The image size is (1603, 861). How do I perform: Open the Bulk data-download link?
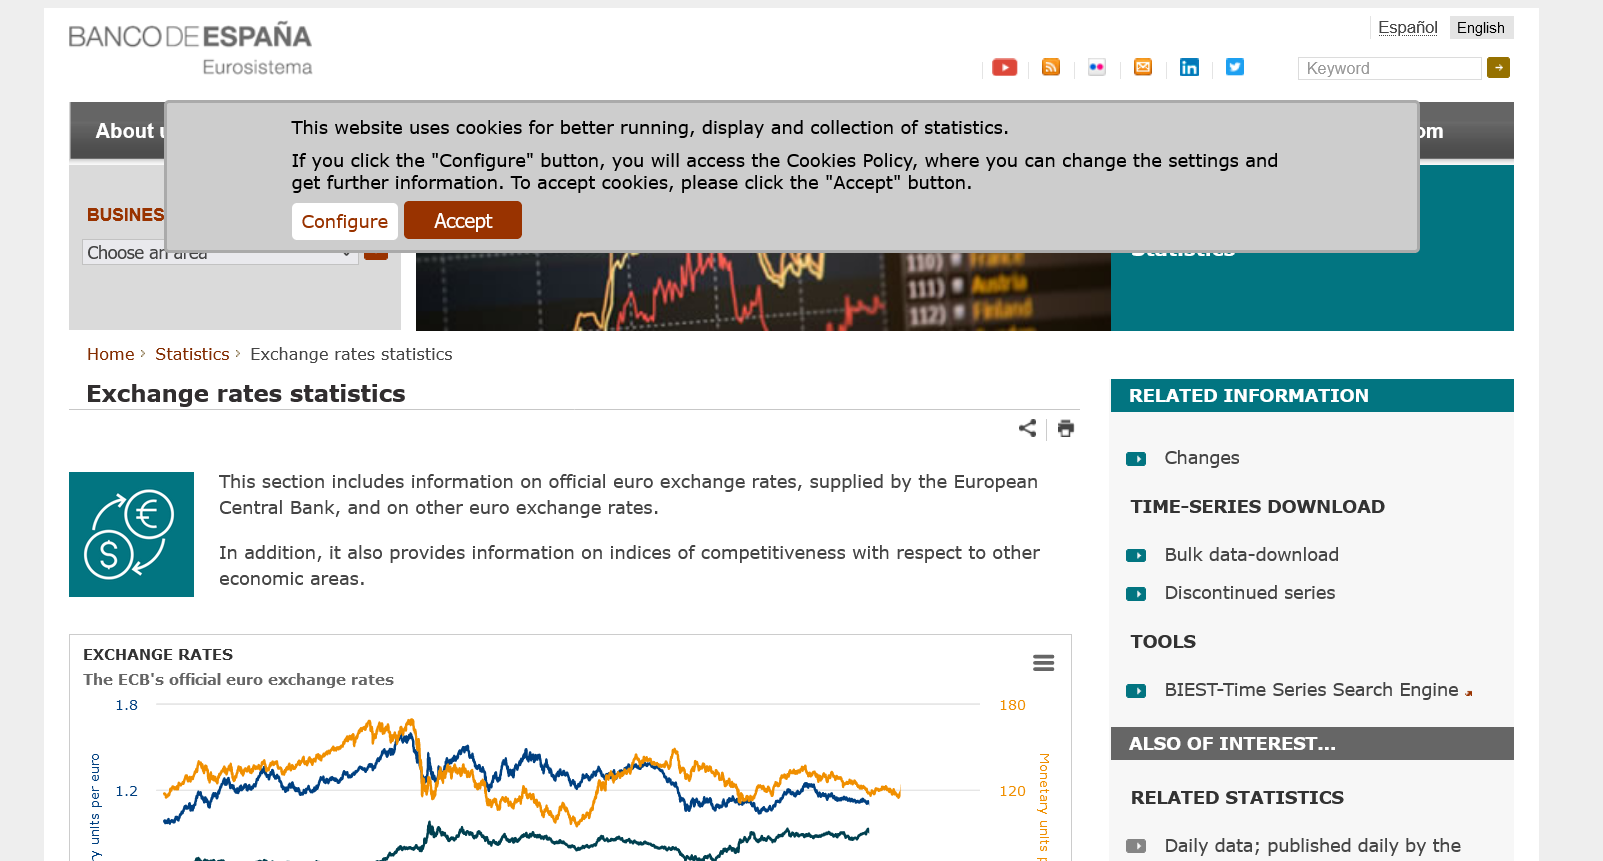1251,555
